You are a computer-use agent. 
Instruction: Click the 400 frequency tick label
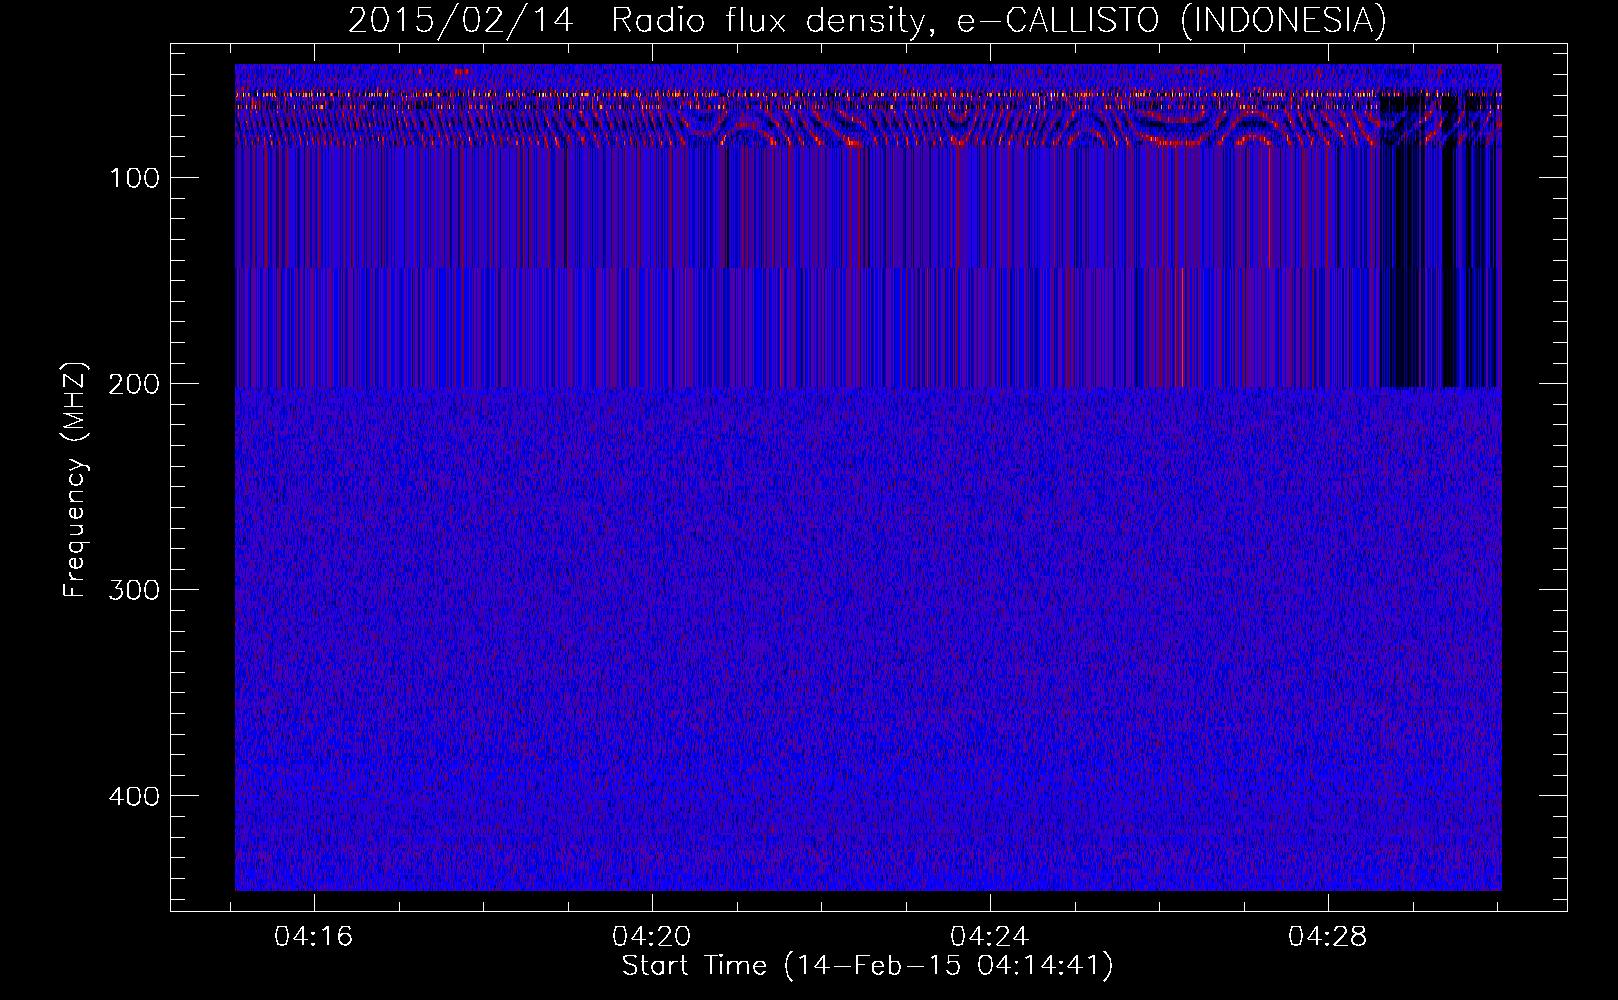coord(135,796)
